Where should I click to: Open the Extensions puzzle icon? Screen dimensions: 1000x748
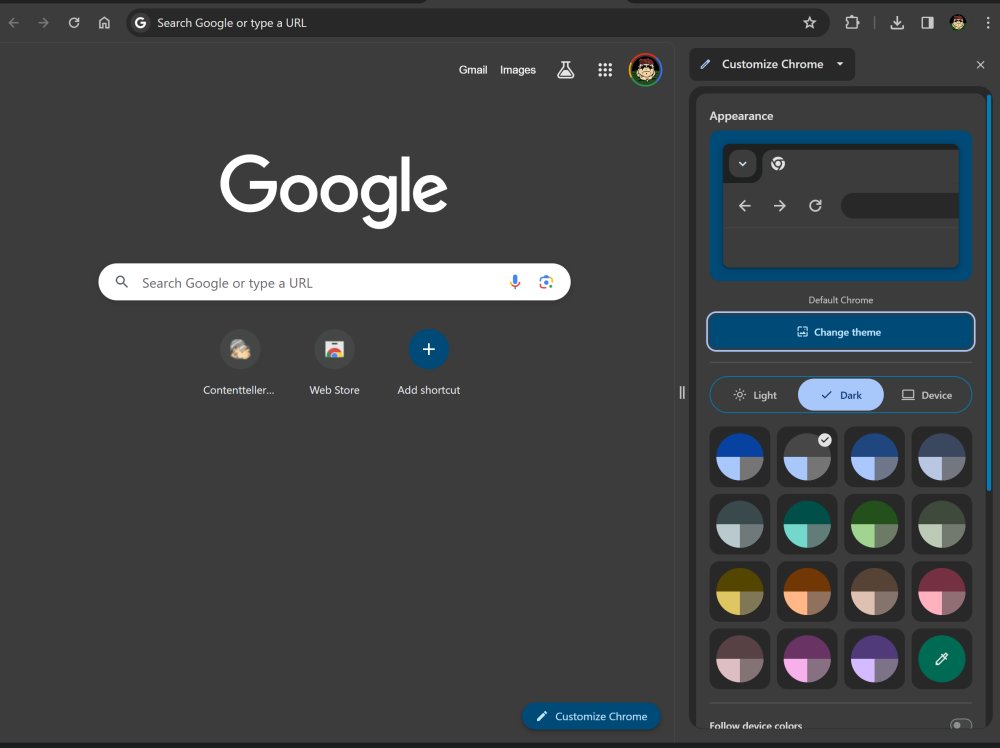tap(852, 23)
